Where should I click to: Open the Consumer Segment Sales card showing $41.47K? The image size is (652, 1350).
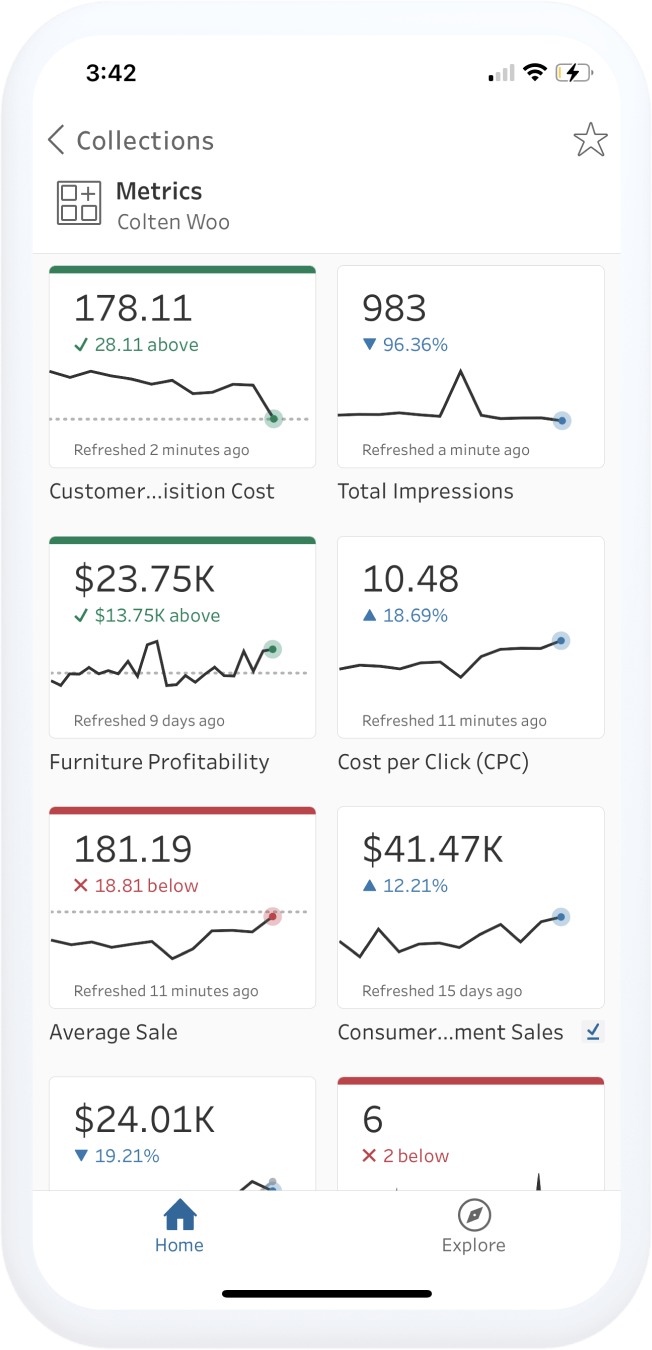[x=471, y=907]
